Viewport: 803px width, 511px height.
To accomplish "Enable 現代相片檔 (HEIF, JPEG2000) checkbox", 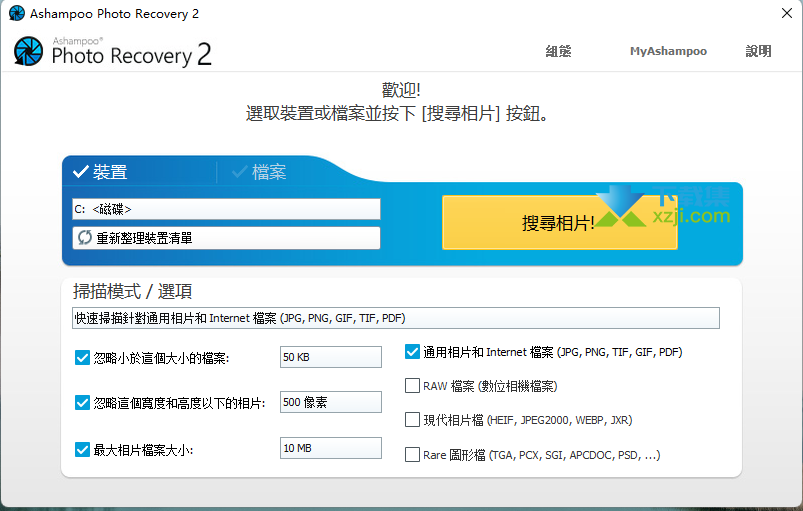I will click(x=412, y=420).
